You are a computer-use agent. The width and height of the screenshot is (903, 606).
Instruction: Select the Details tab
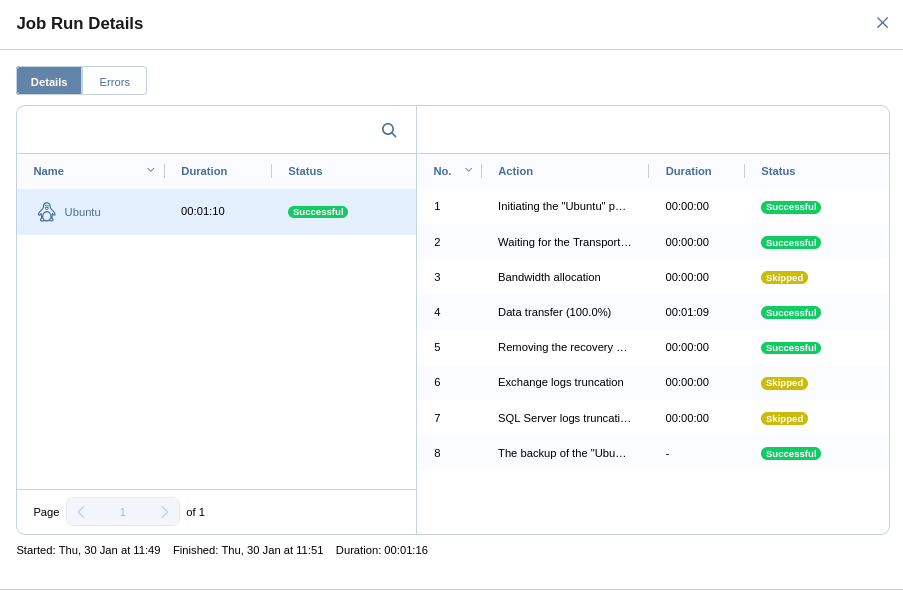(x=49, y=82)
